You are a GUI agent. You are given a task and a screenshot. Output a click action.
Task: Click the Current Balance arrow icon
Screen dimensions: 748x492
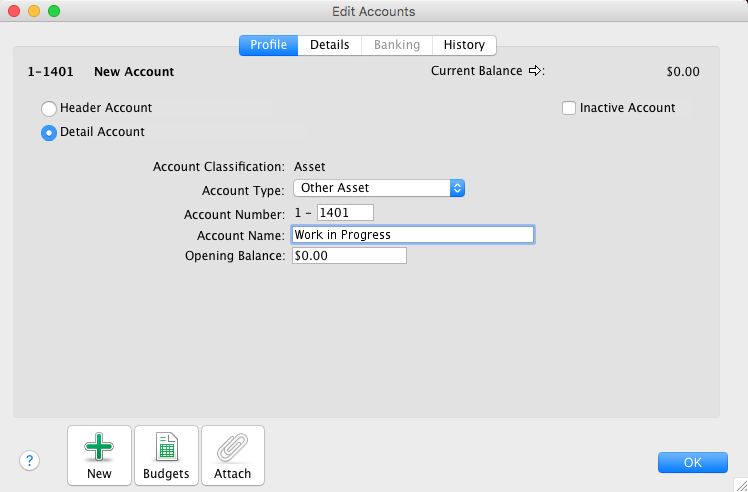pos(535,71)
